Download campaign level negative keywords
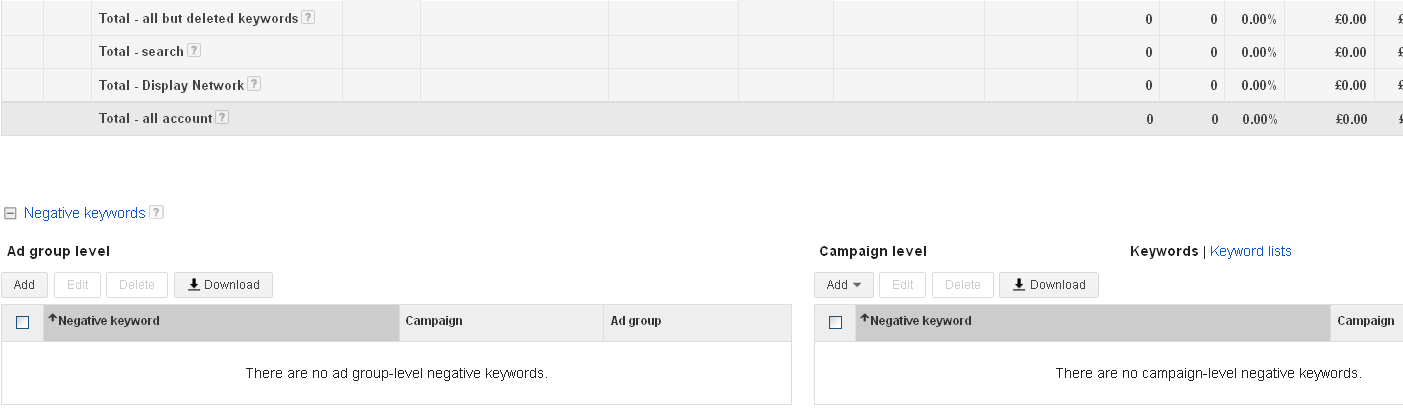This screenshot has height=420, width=1403. [x=1048, y=285]
